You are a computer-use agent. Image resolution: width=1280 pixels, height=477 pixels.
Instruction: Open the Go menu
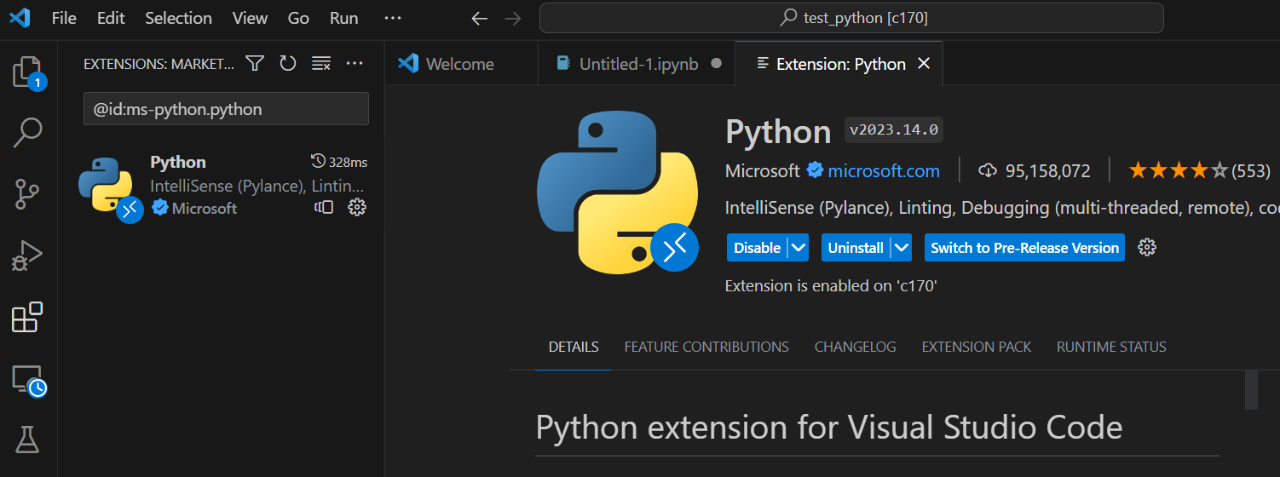coord(298,18)
